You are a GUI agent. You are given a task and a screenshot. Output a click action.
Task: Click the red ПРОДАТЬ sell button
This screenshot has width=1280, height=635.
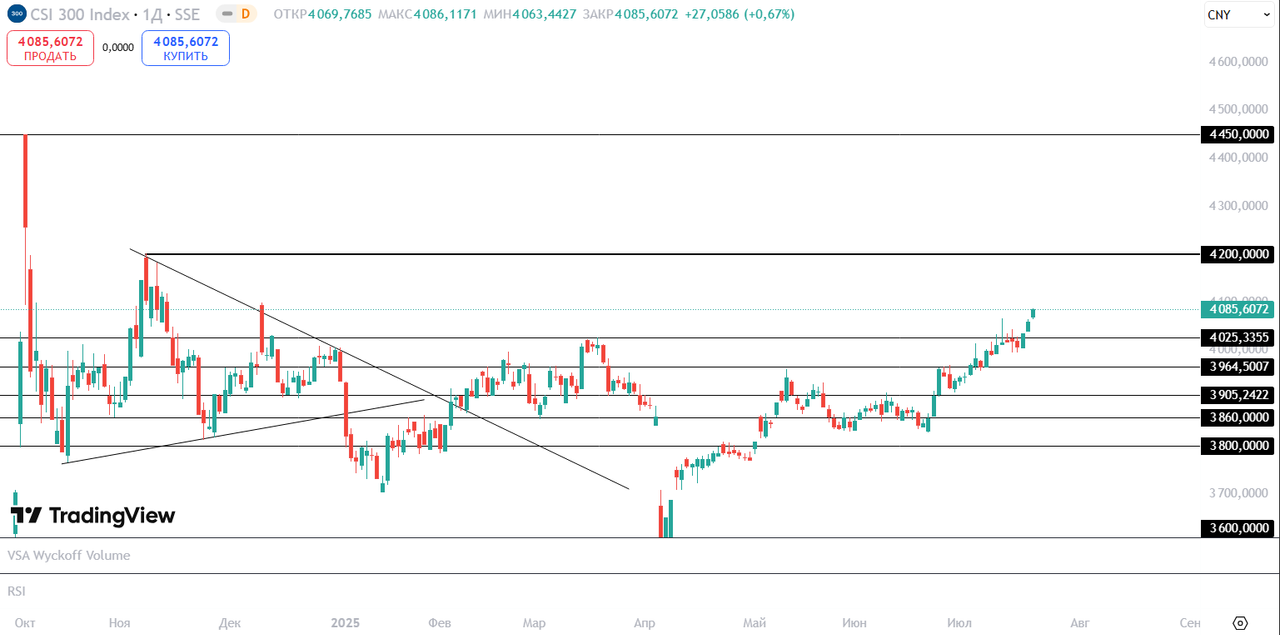point(50,48)
